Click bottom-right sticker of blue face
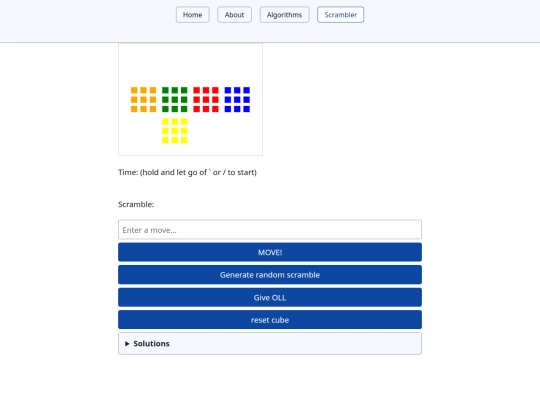540x405 pixels. coord(247,109)
